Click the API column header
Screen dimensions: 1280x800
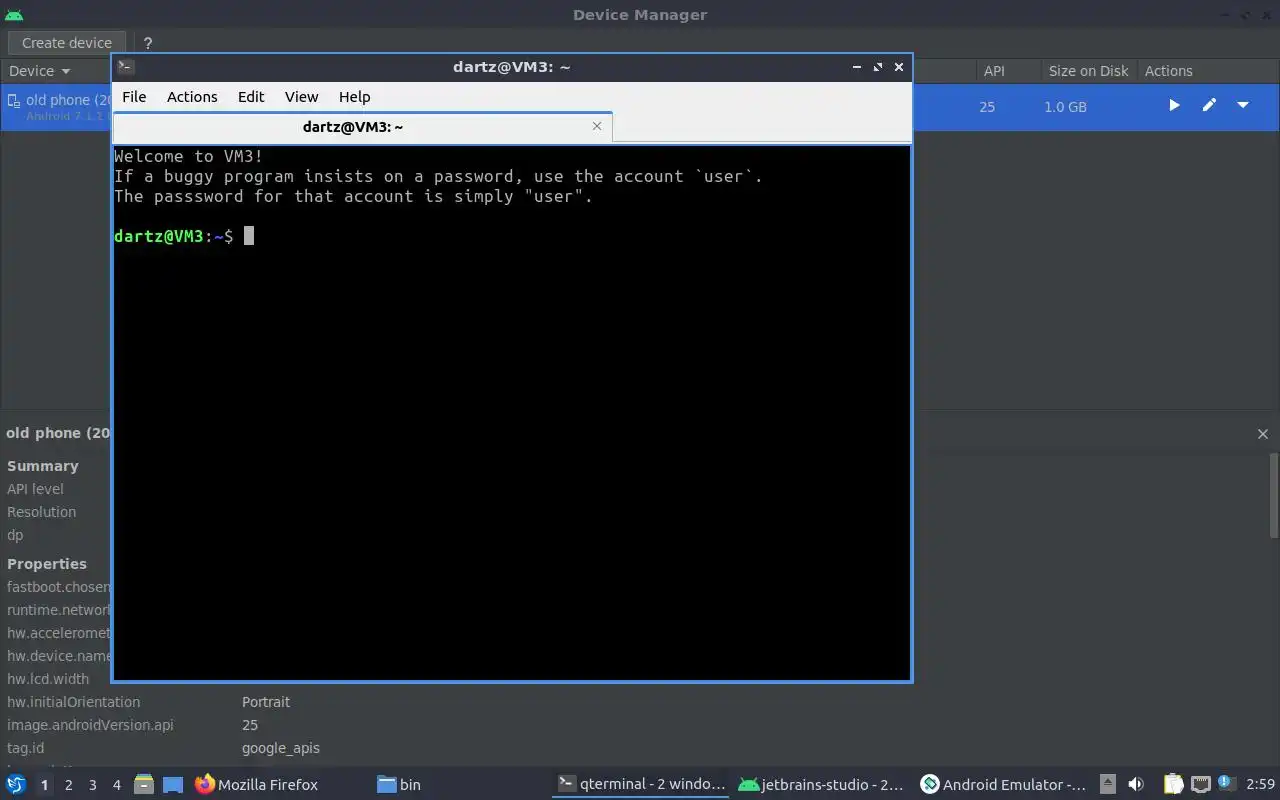[x=994, y=71]
